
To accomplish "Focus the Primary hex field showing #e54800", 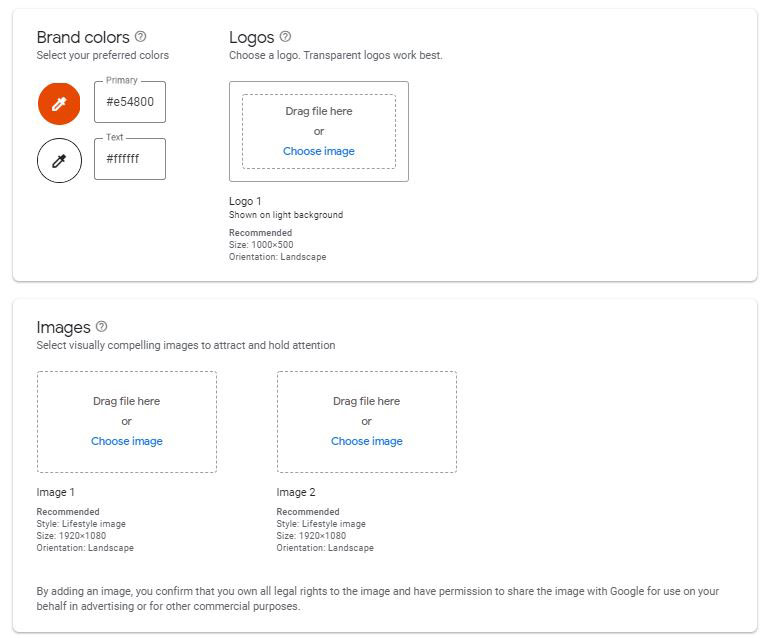I will [130, 102].
